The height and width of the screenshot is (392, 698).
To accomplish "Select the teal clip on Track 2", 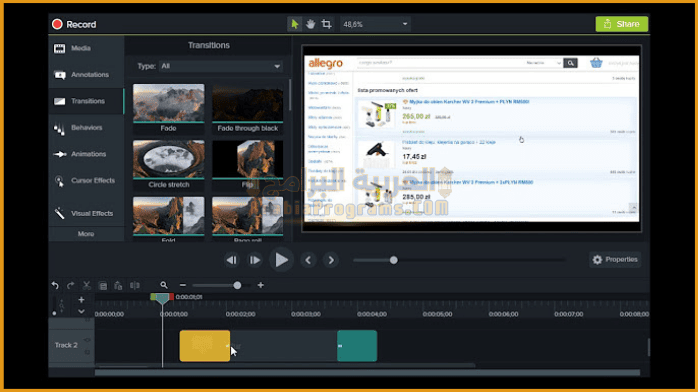I will [357, 346].
